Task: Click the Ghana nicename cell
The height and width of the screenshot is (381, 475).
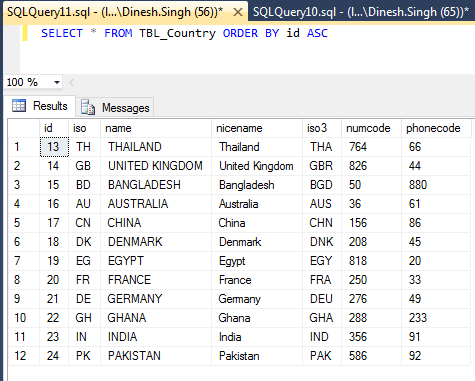Action: (257, 318)
